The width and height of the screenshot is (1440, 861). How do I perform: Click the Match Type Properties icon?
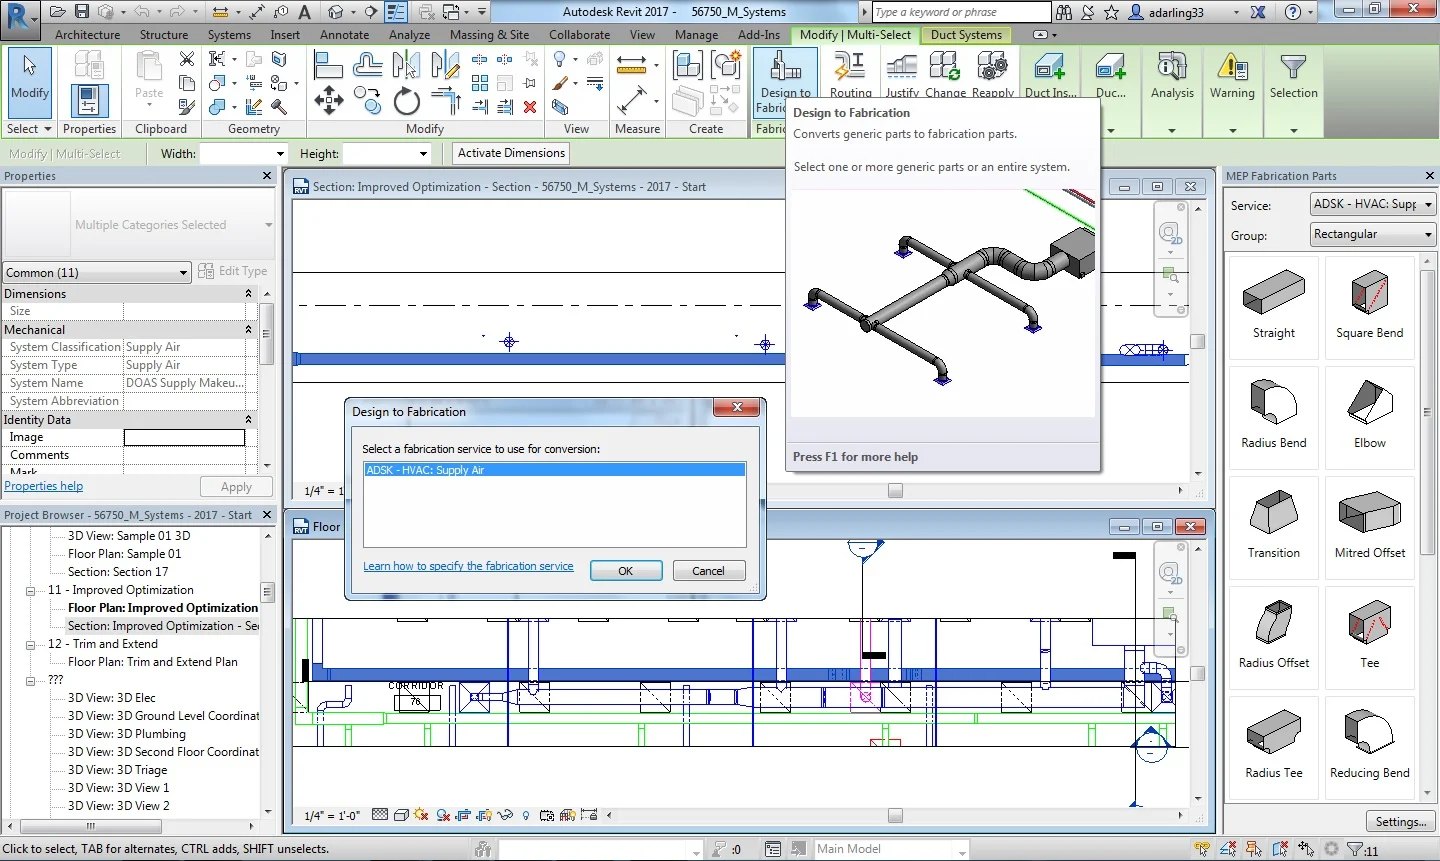click(x=187, y=106)
